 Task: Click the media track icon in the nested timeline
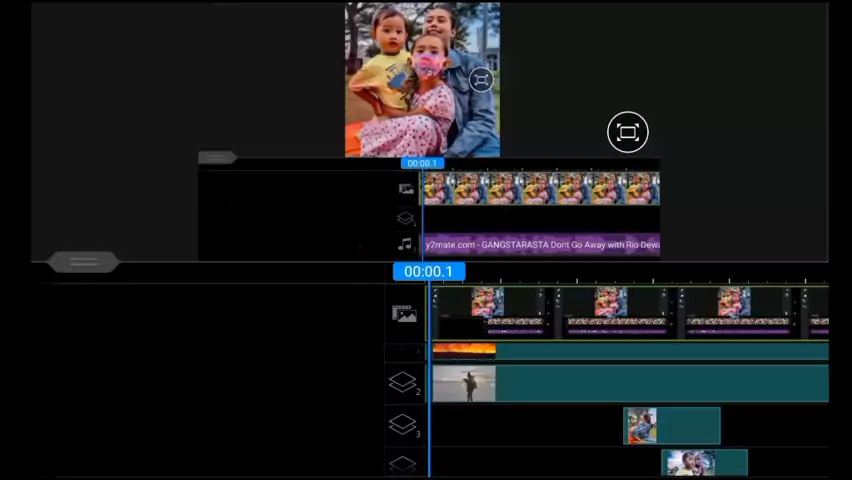tap(406, 188)
